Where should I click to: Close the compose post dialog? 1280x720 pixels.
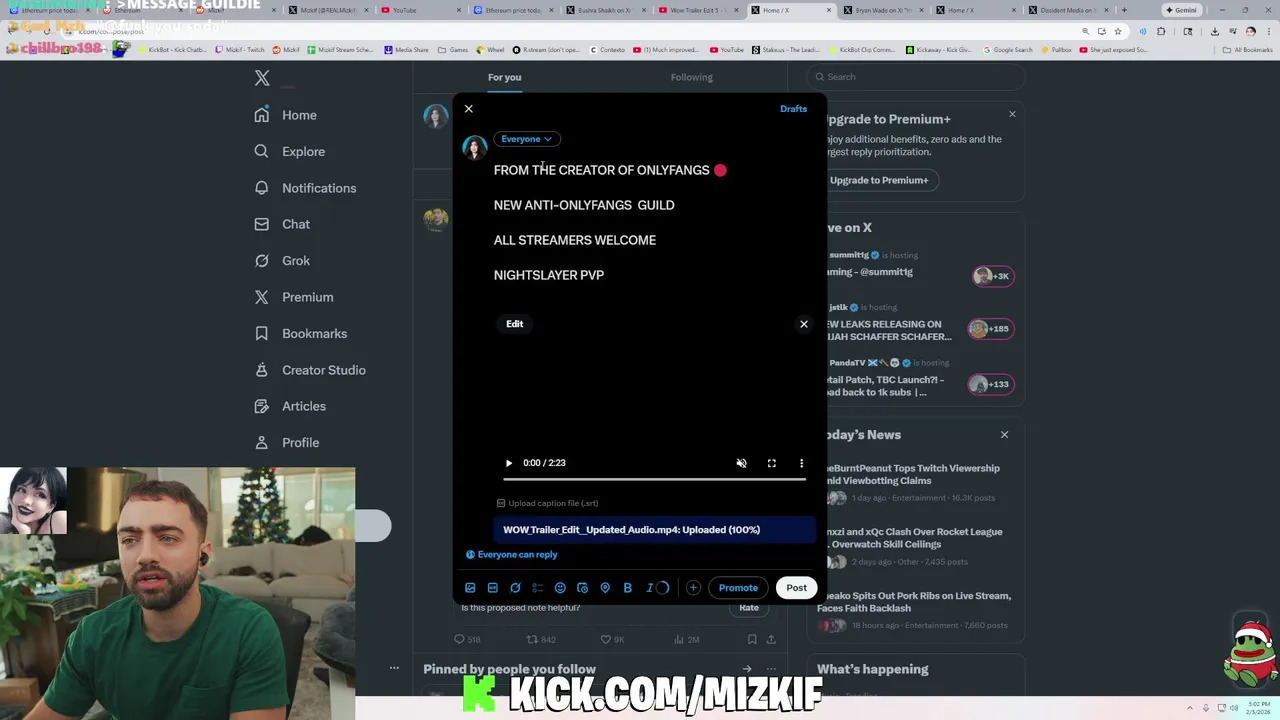point(468,109)
